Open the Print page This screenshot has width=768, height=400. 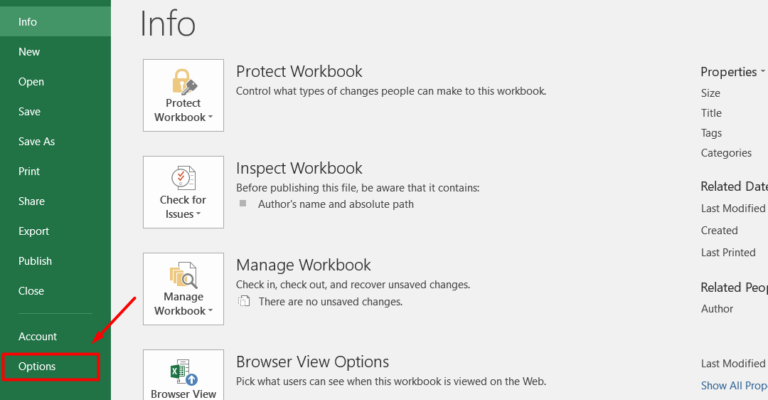29,172
